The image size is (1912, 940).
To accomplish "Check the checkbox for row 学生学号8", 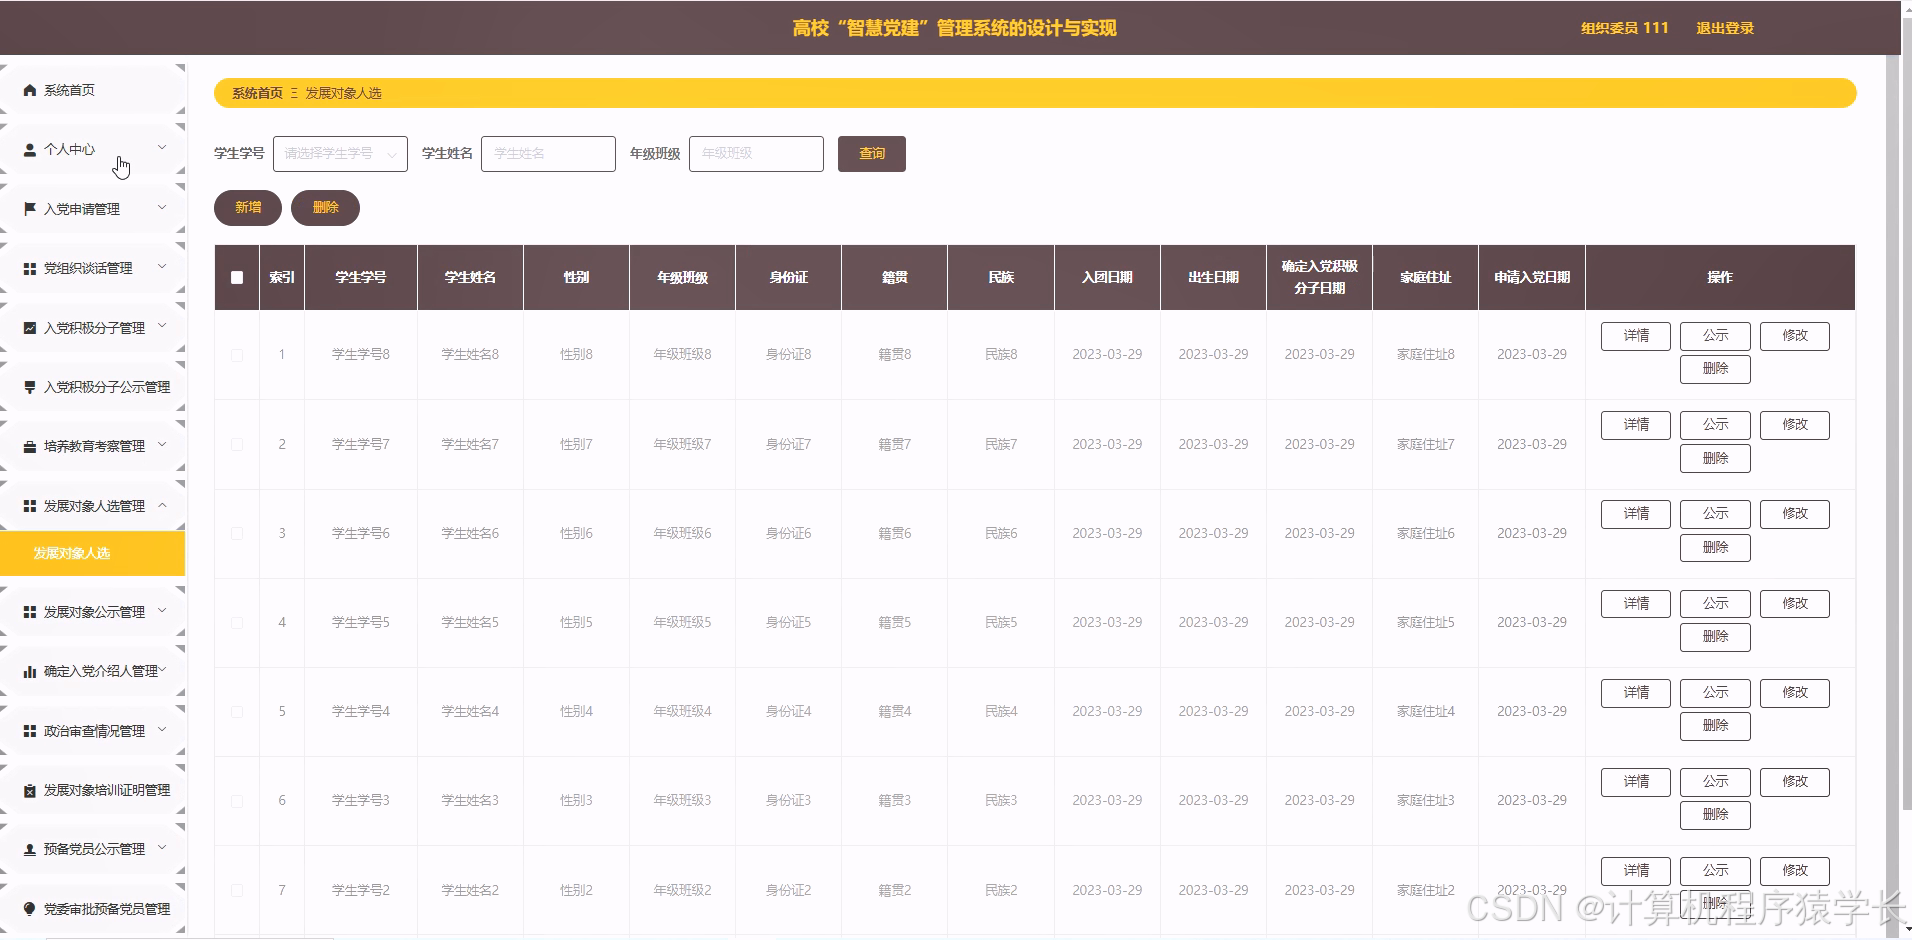I will point(237,355).
